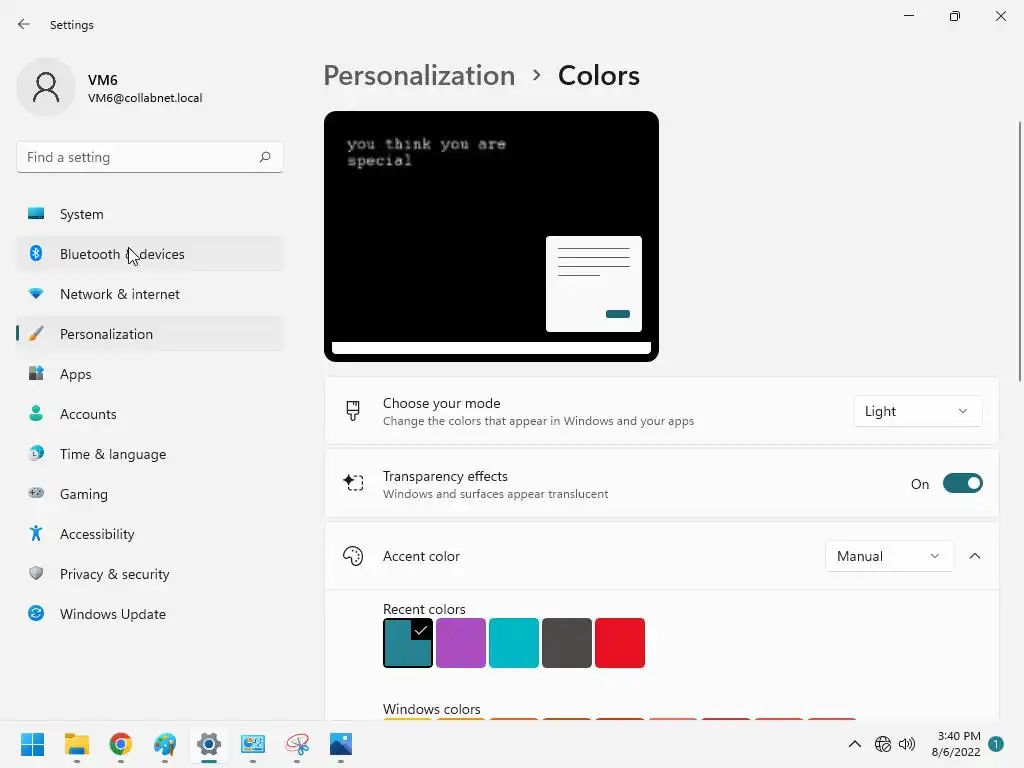
Task: Open Time & language settings
Action: [150, 454]
